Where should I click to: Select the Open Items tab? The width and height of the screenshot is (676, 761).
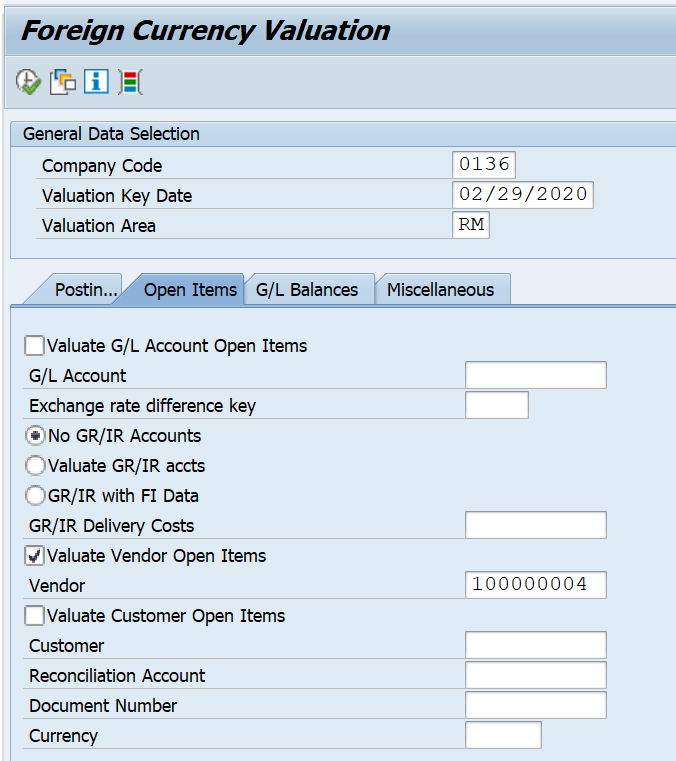(190, 290)
